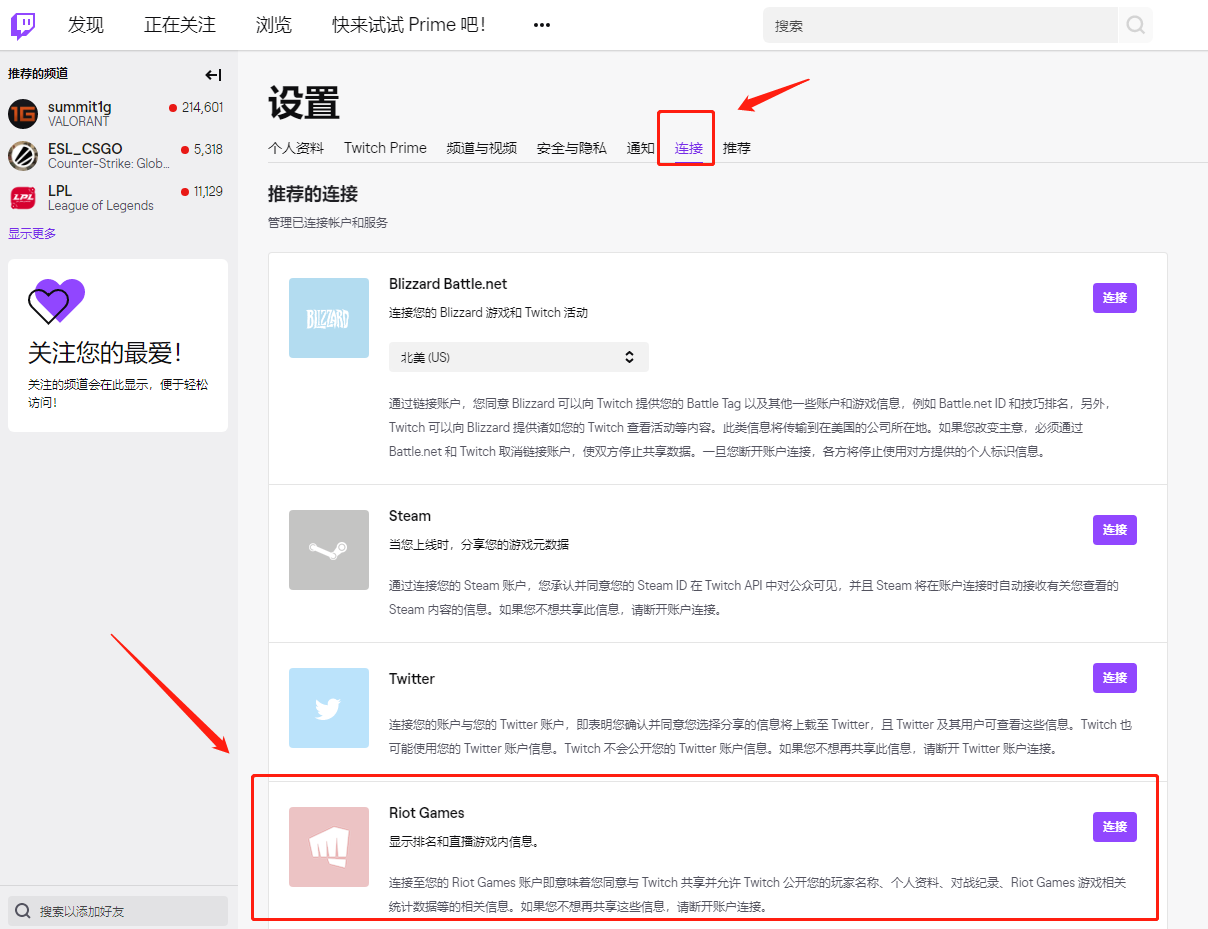Click the Steam logo tile

329,550
